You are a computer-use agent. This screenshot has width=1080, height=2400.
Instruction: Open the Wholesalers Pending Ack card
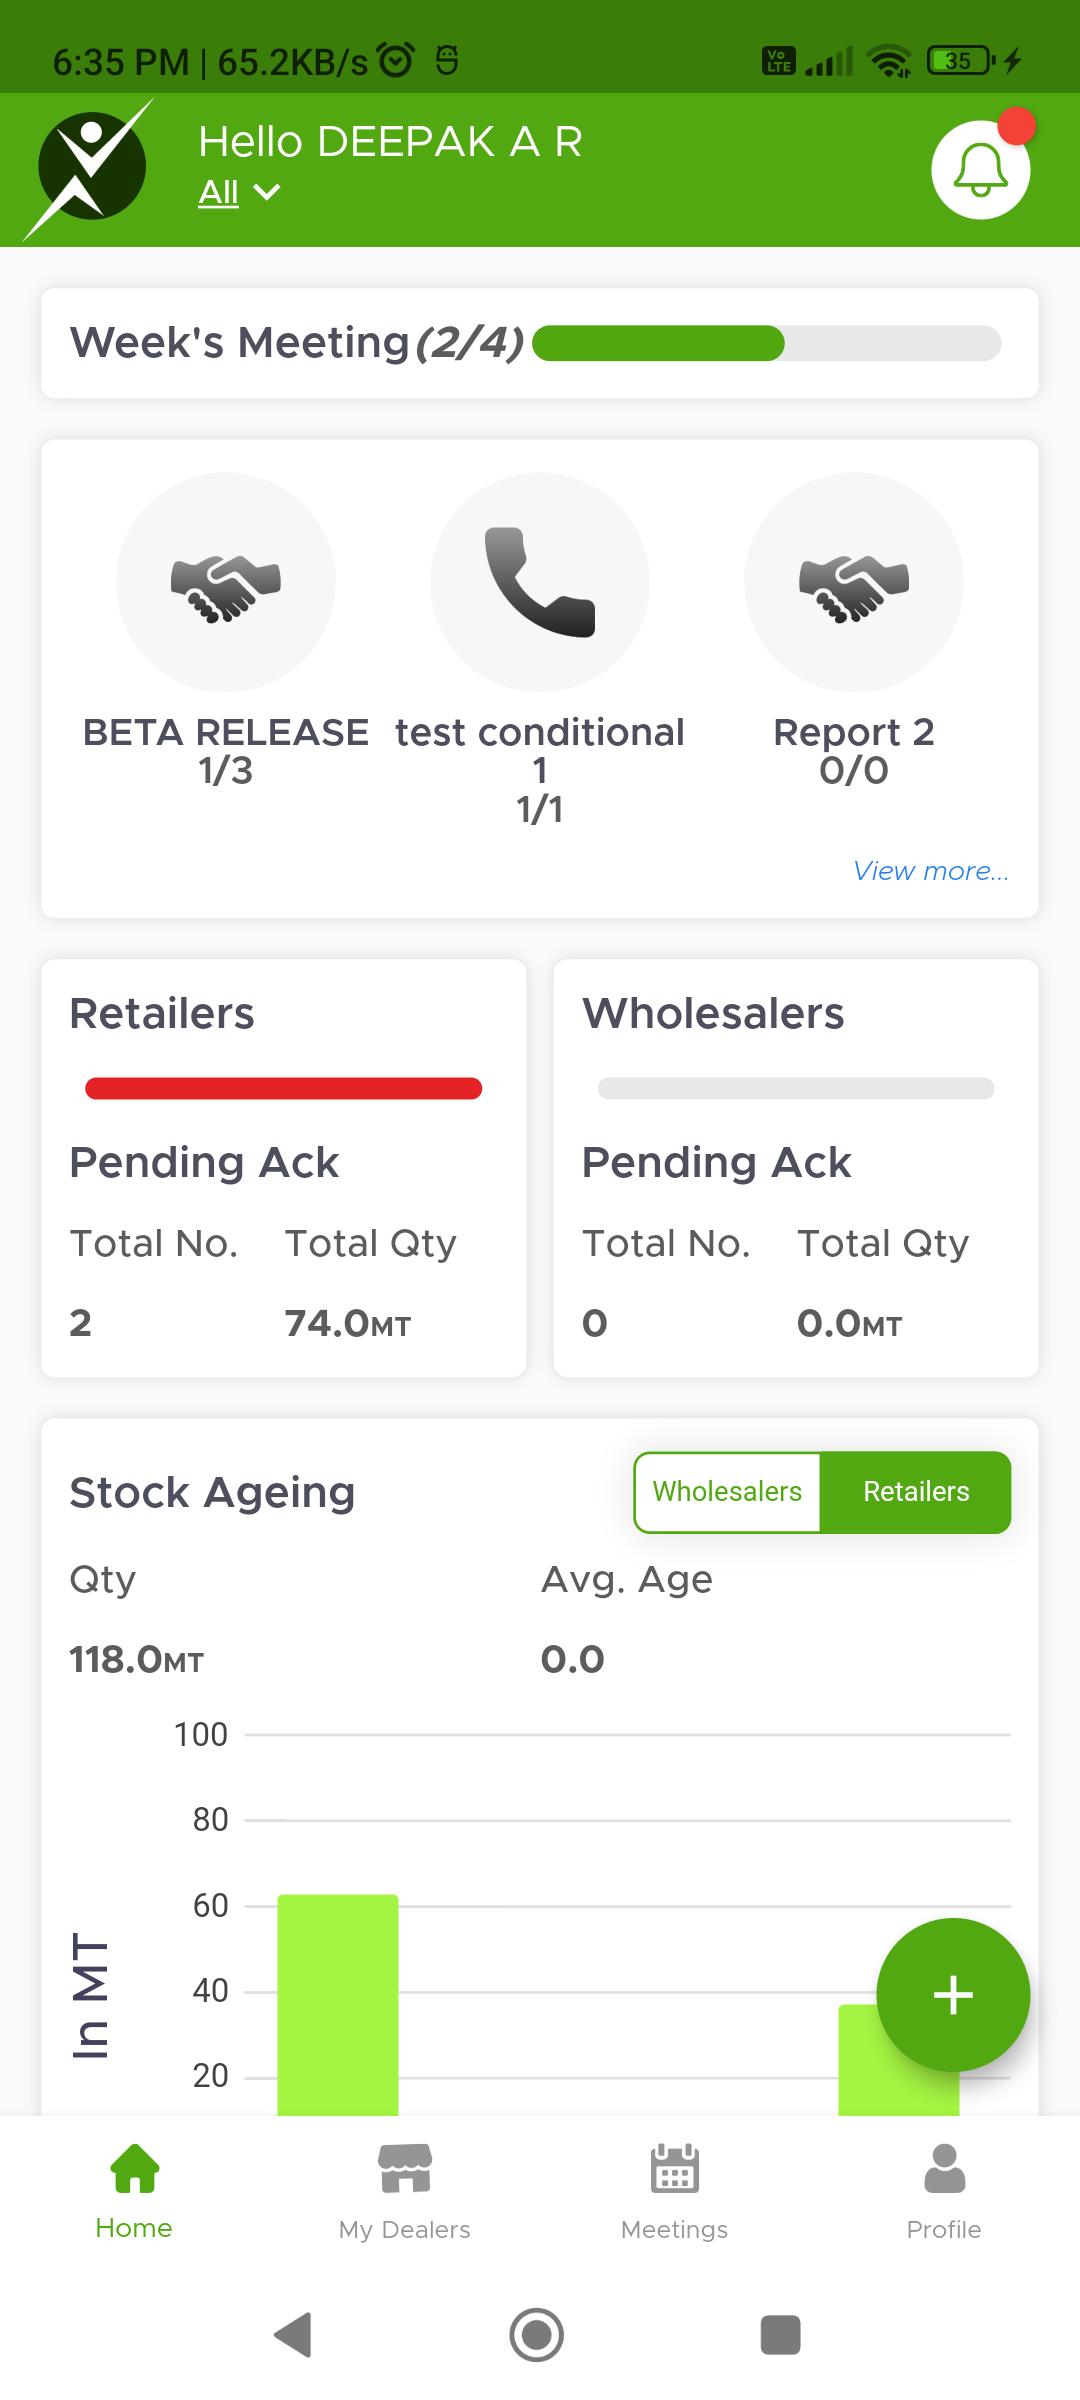click(x=796, y=1168)
